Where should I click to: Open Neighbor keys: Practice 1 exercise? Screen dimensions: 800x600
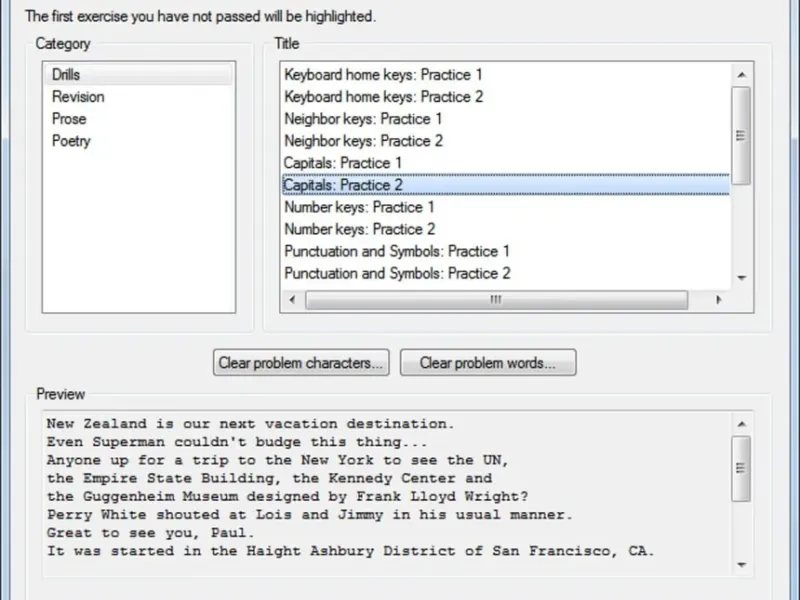[x=363, y=119]
